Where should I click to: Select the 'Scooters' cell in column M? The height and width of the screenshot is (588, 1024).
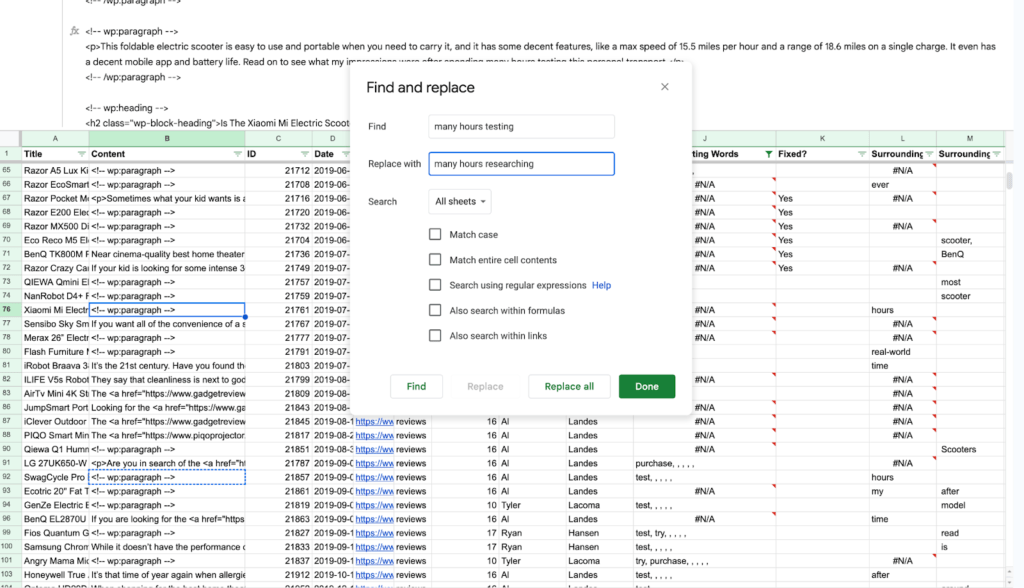970,449
